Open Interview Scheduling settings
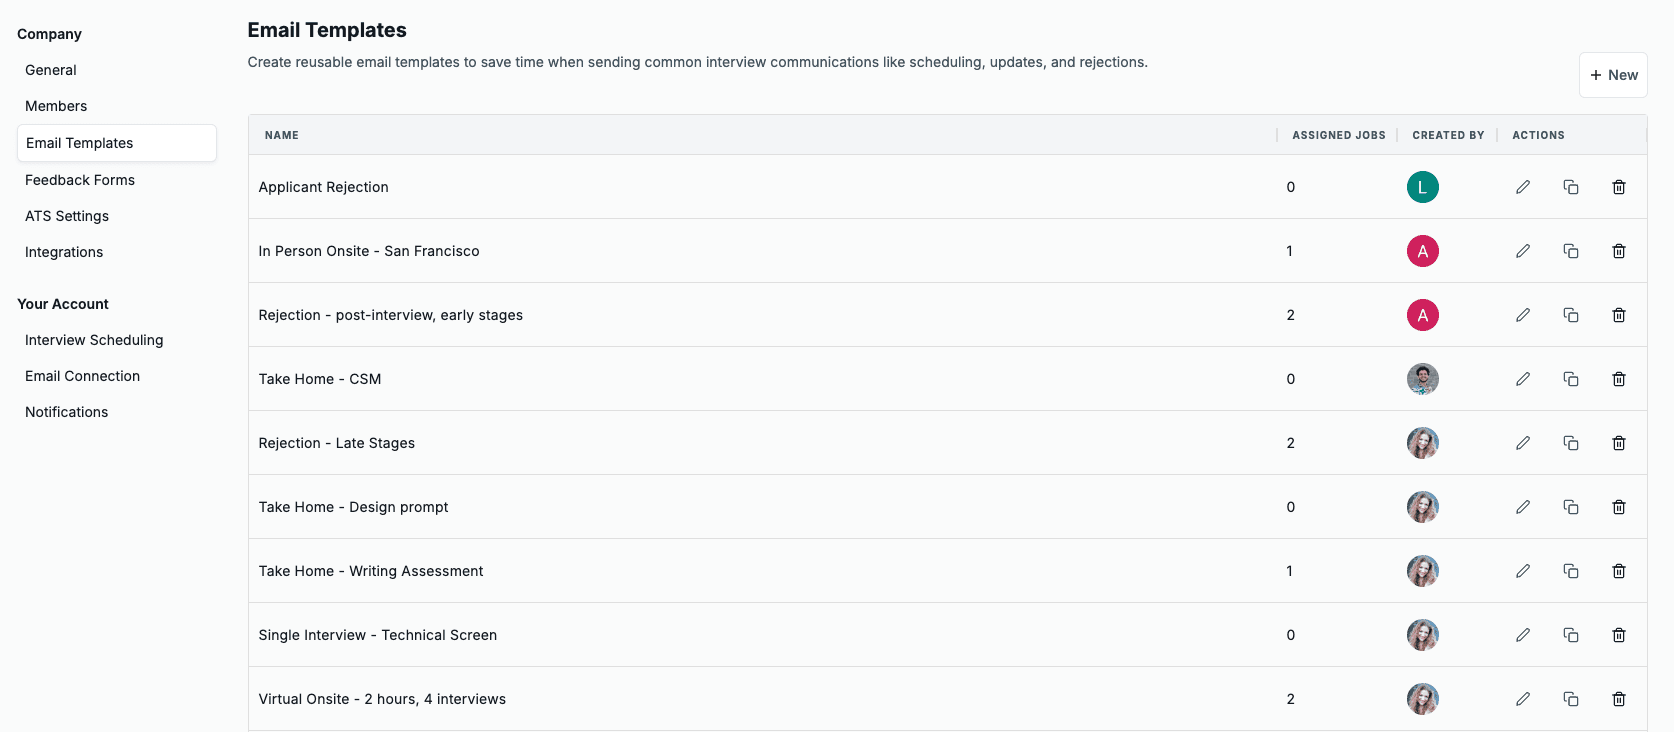The width and height of the screenshot is (1674, 732). [x=94, y=340]
